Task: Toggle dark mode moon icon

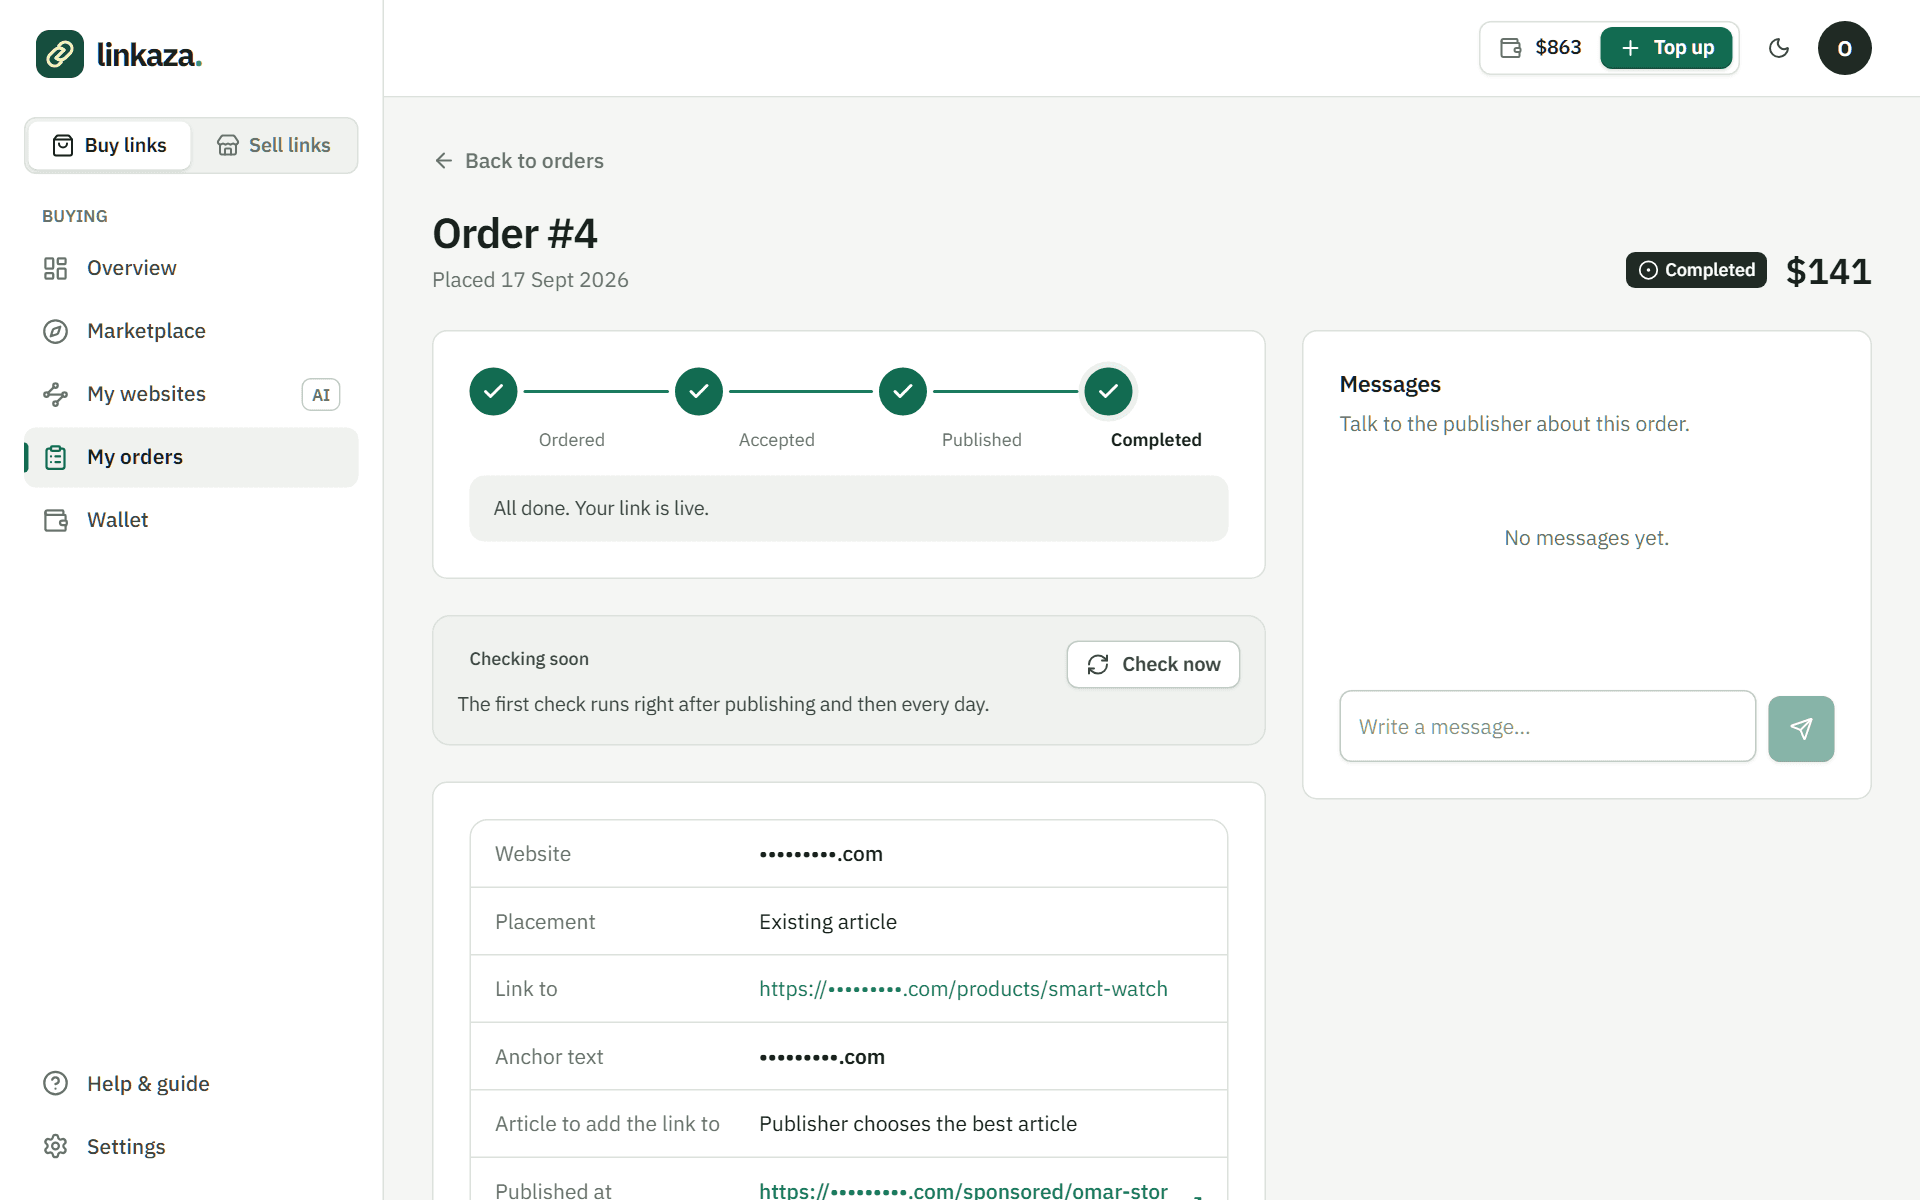Action: (1779, 48)
